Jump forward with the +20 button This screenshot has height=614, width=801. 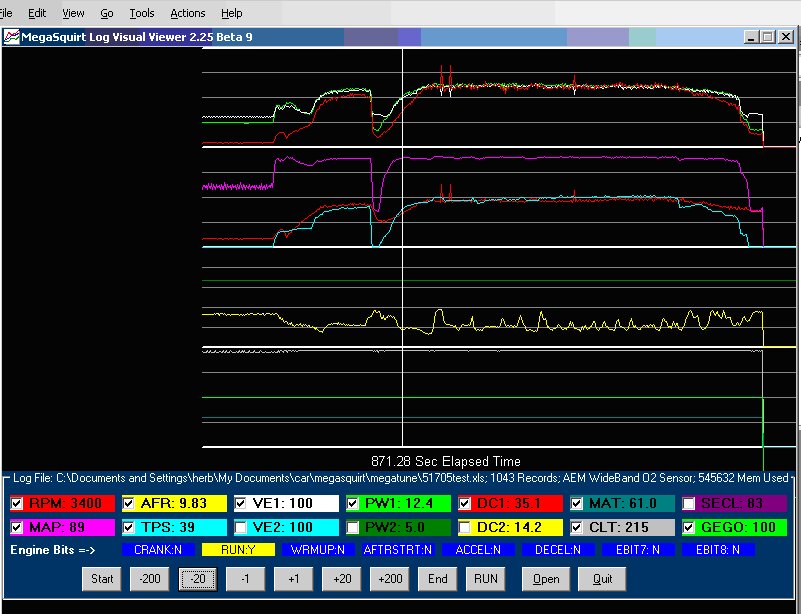click(342, 579)
